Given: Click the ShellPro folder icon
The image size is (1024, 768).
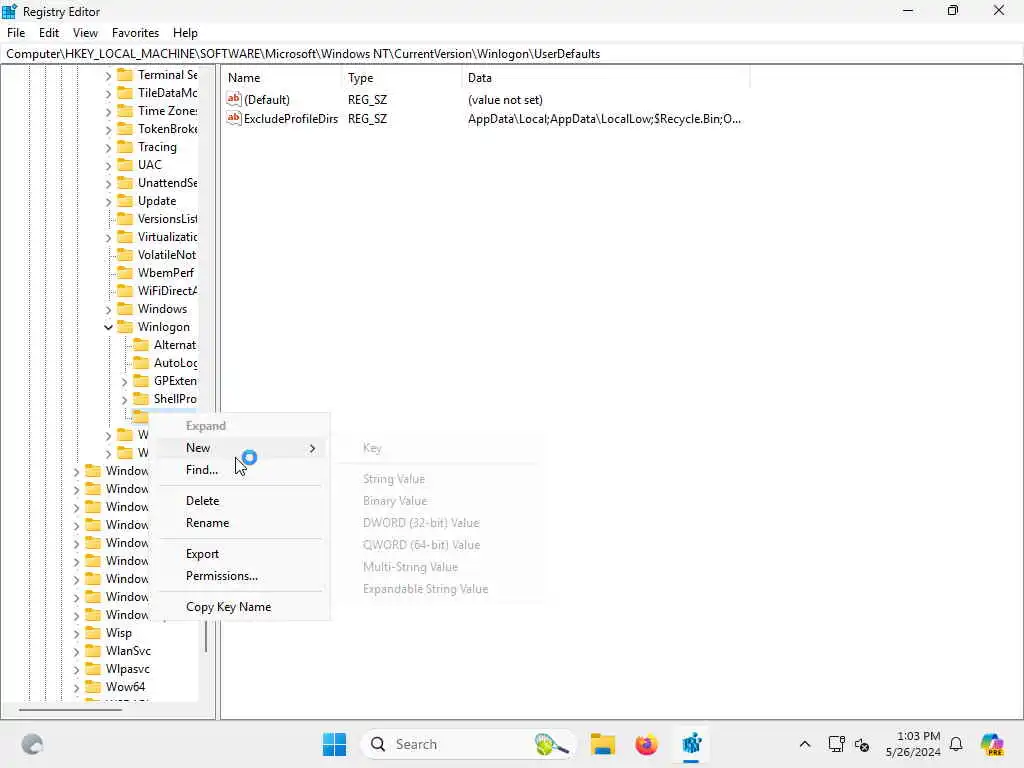Looking at the screenshot, I should [x=140, y=398].
